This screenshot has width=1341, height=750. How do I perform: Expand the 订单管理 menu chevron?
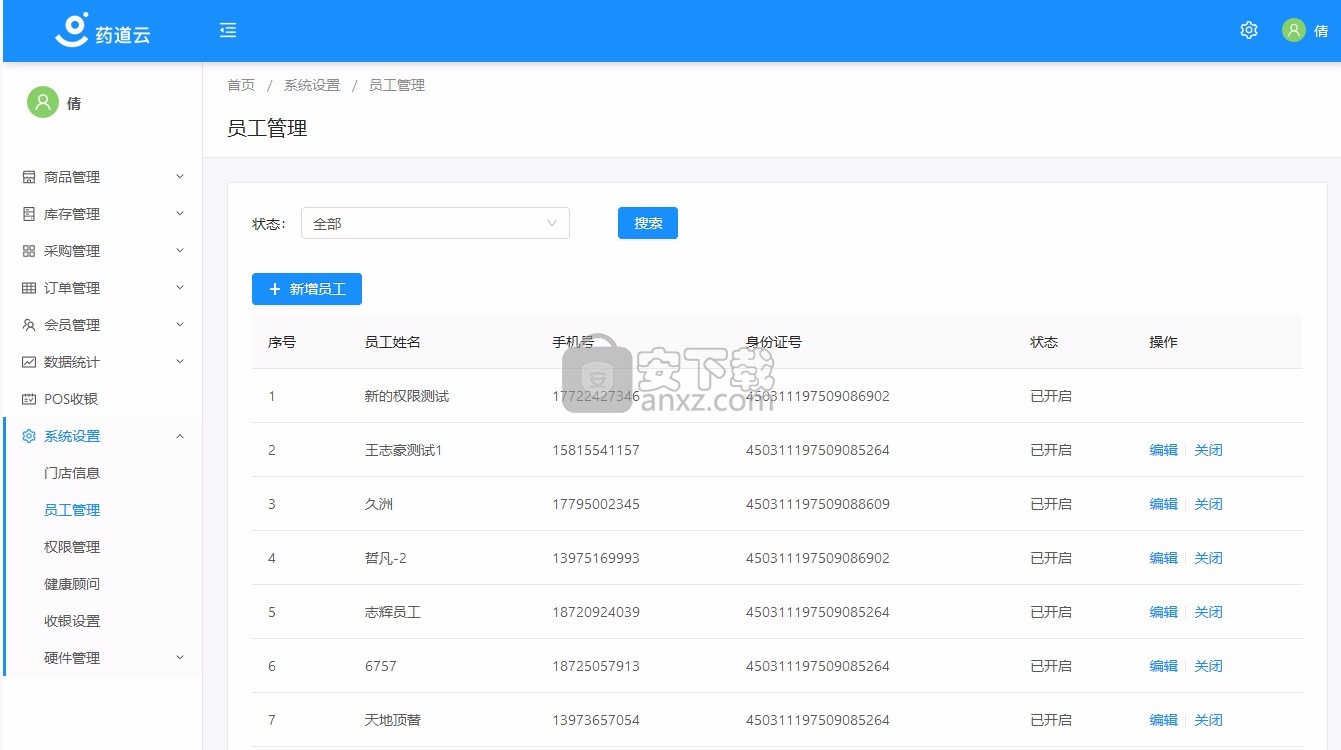click(180, 287)
